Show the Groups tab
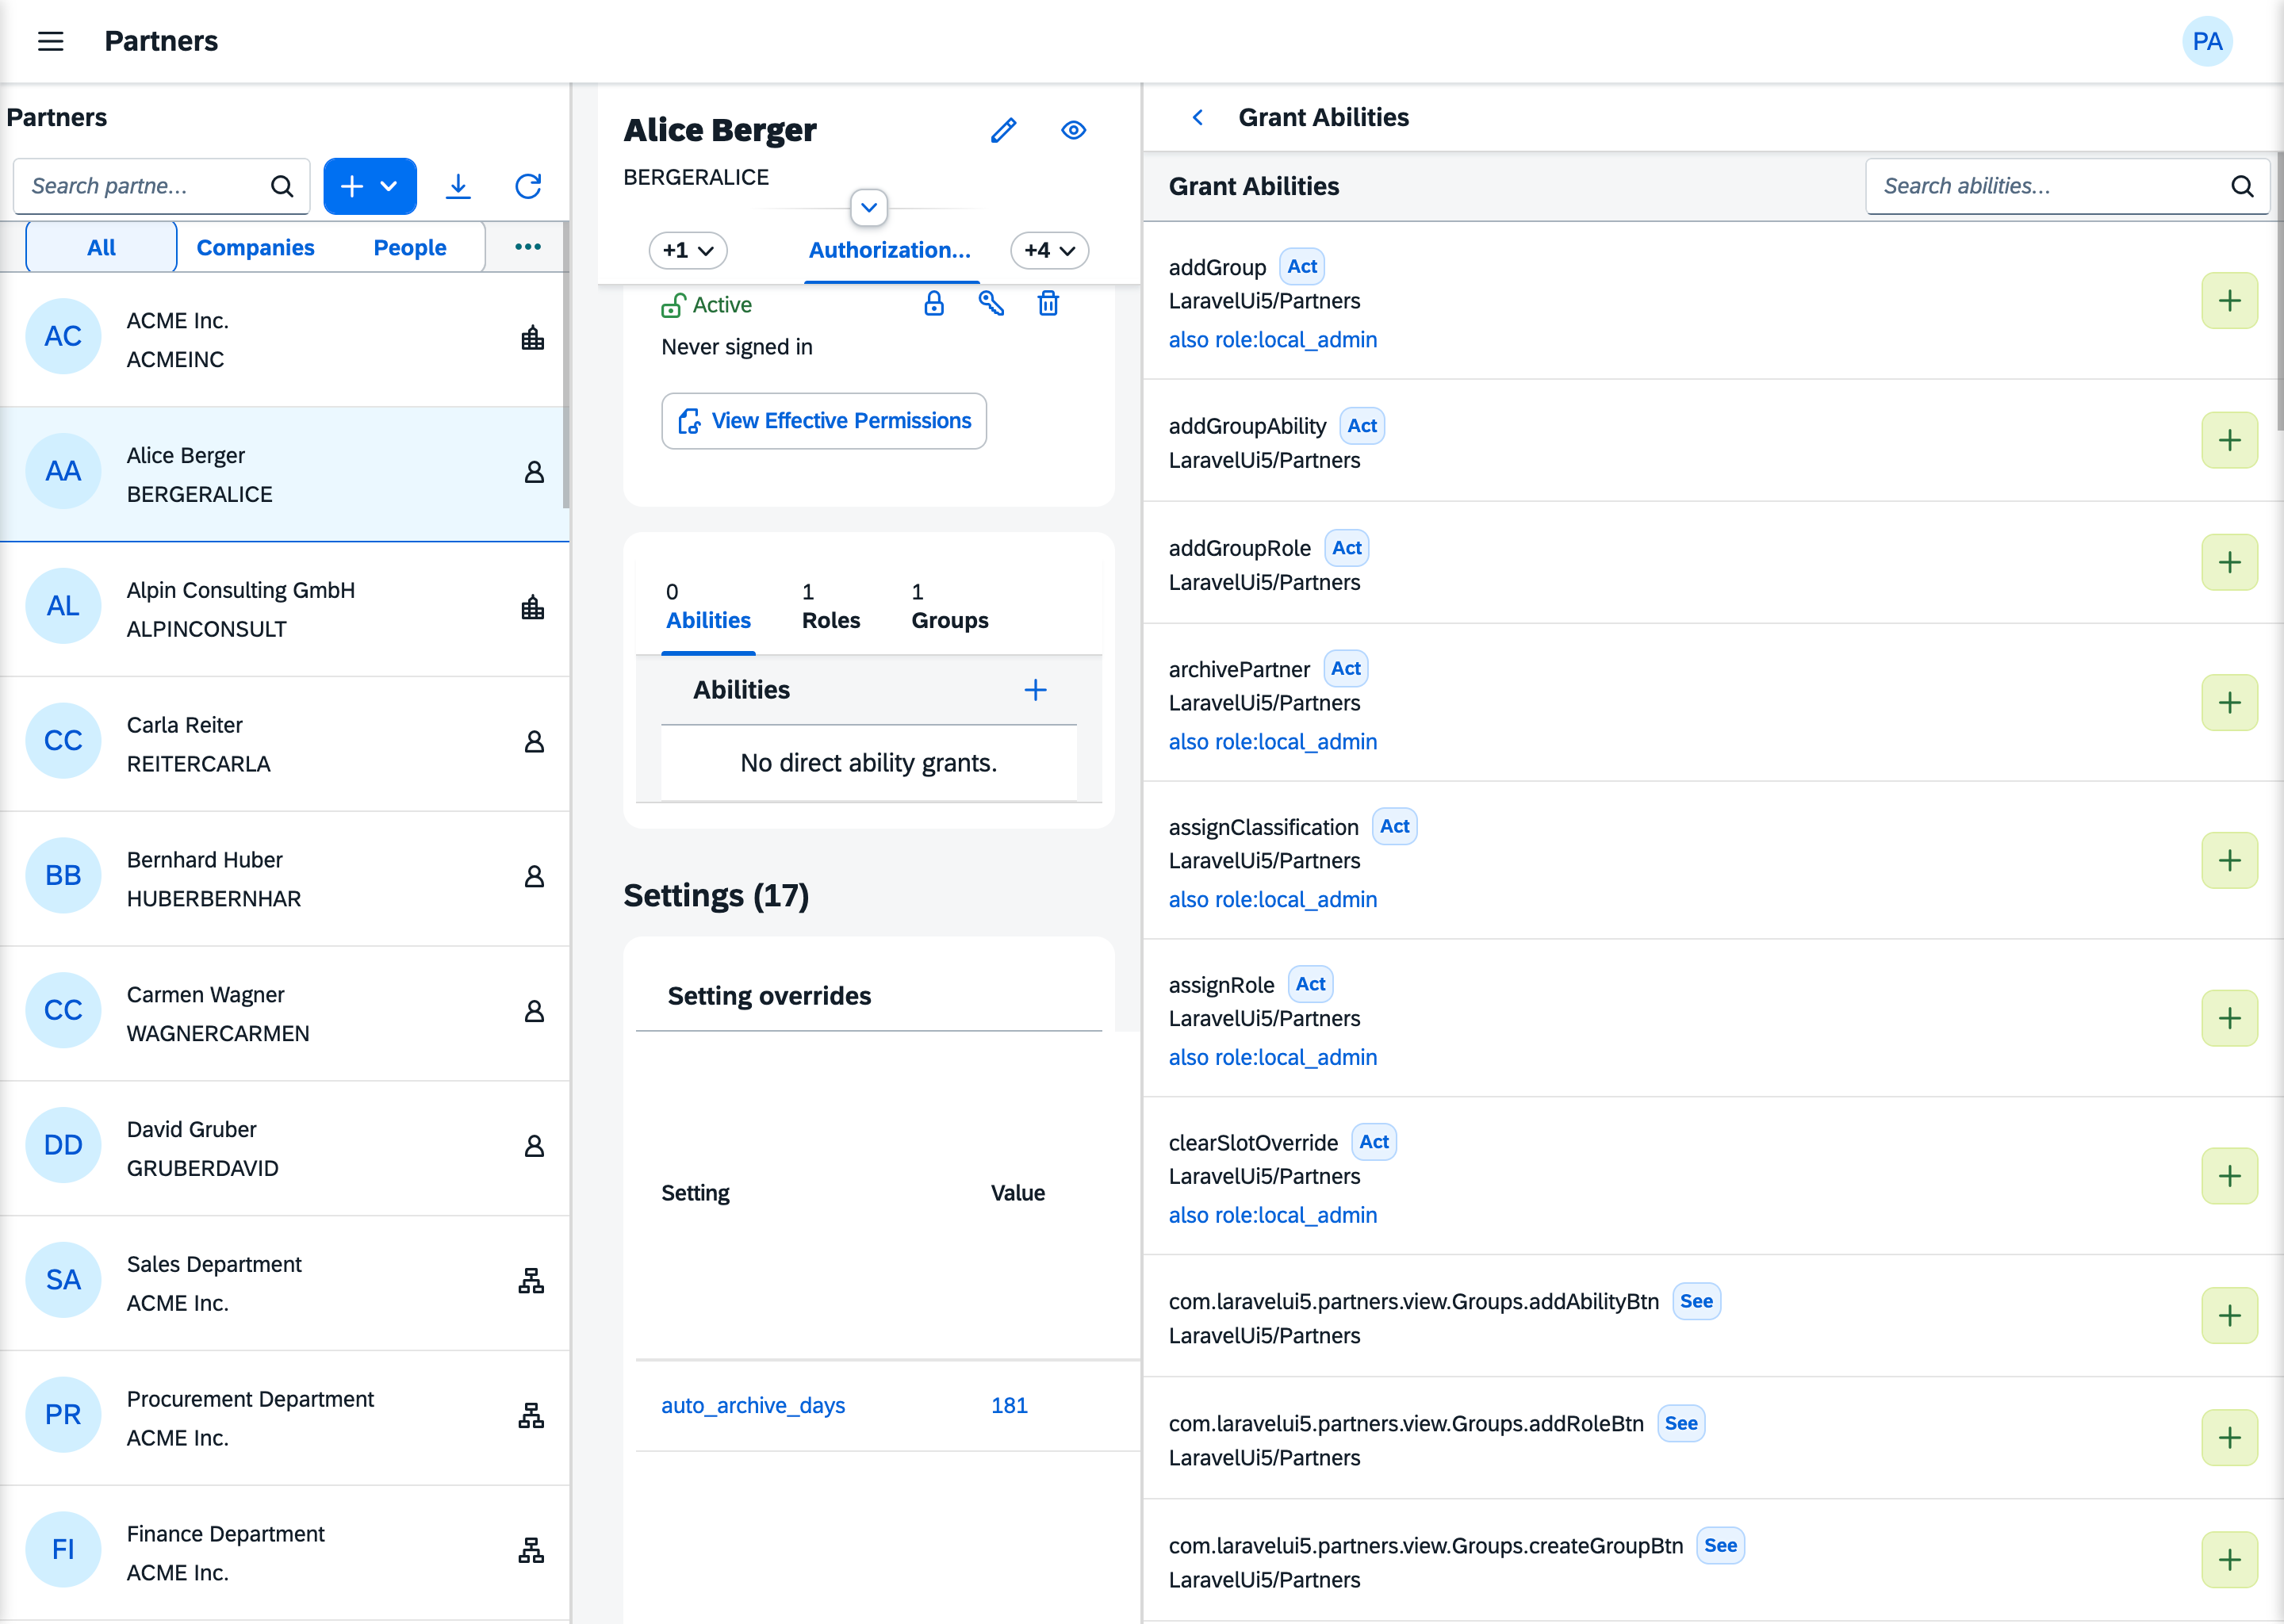The height and width of the screenshot is (1624, 2284). pos(950,608)
